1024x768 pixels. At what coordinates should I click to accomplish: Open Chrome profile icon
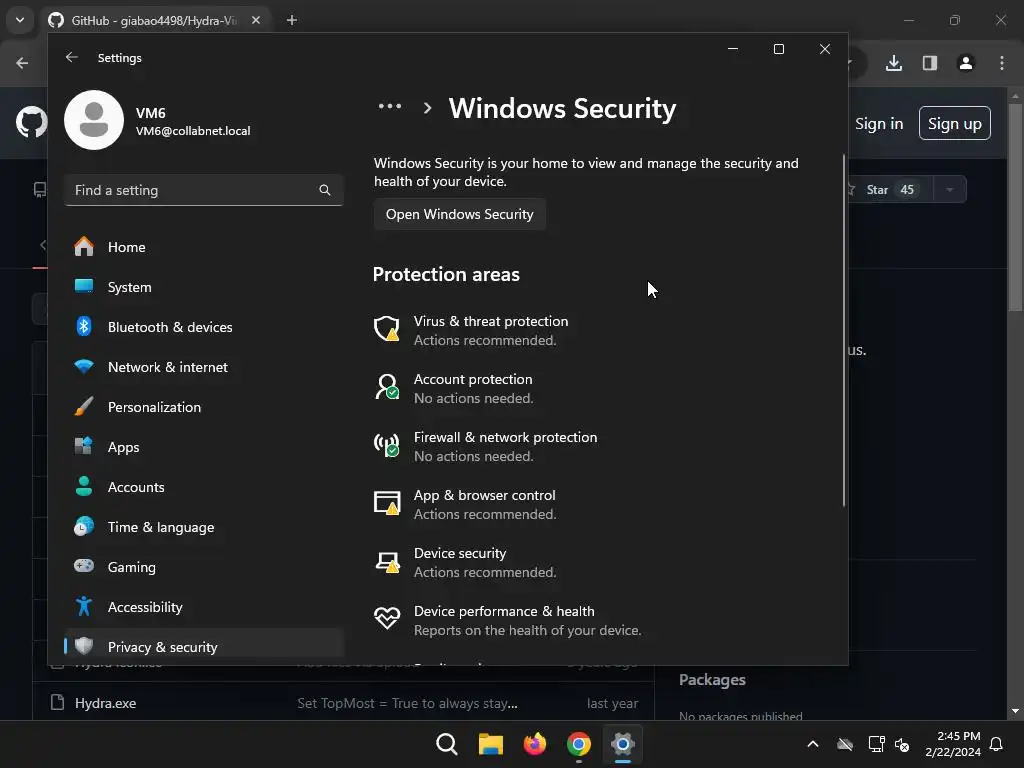966,63
